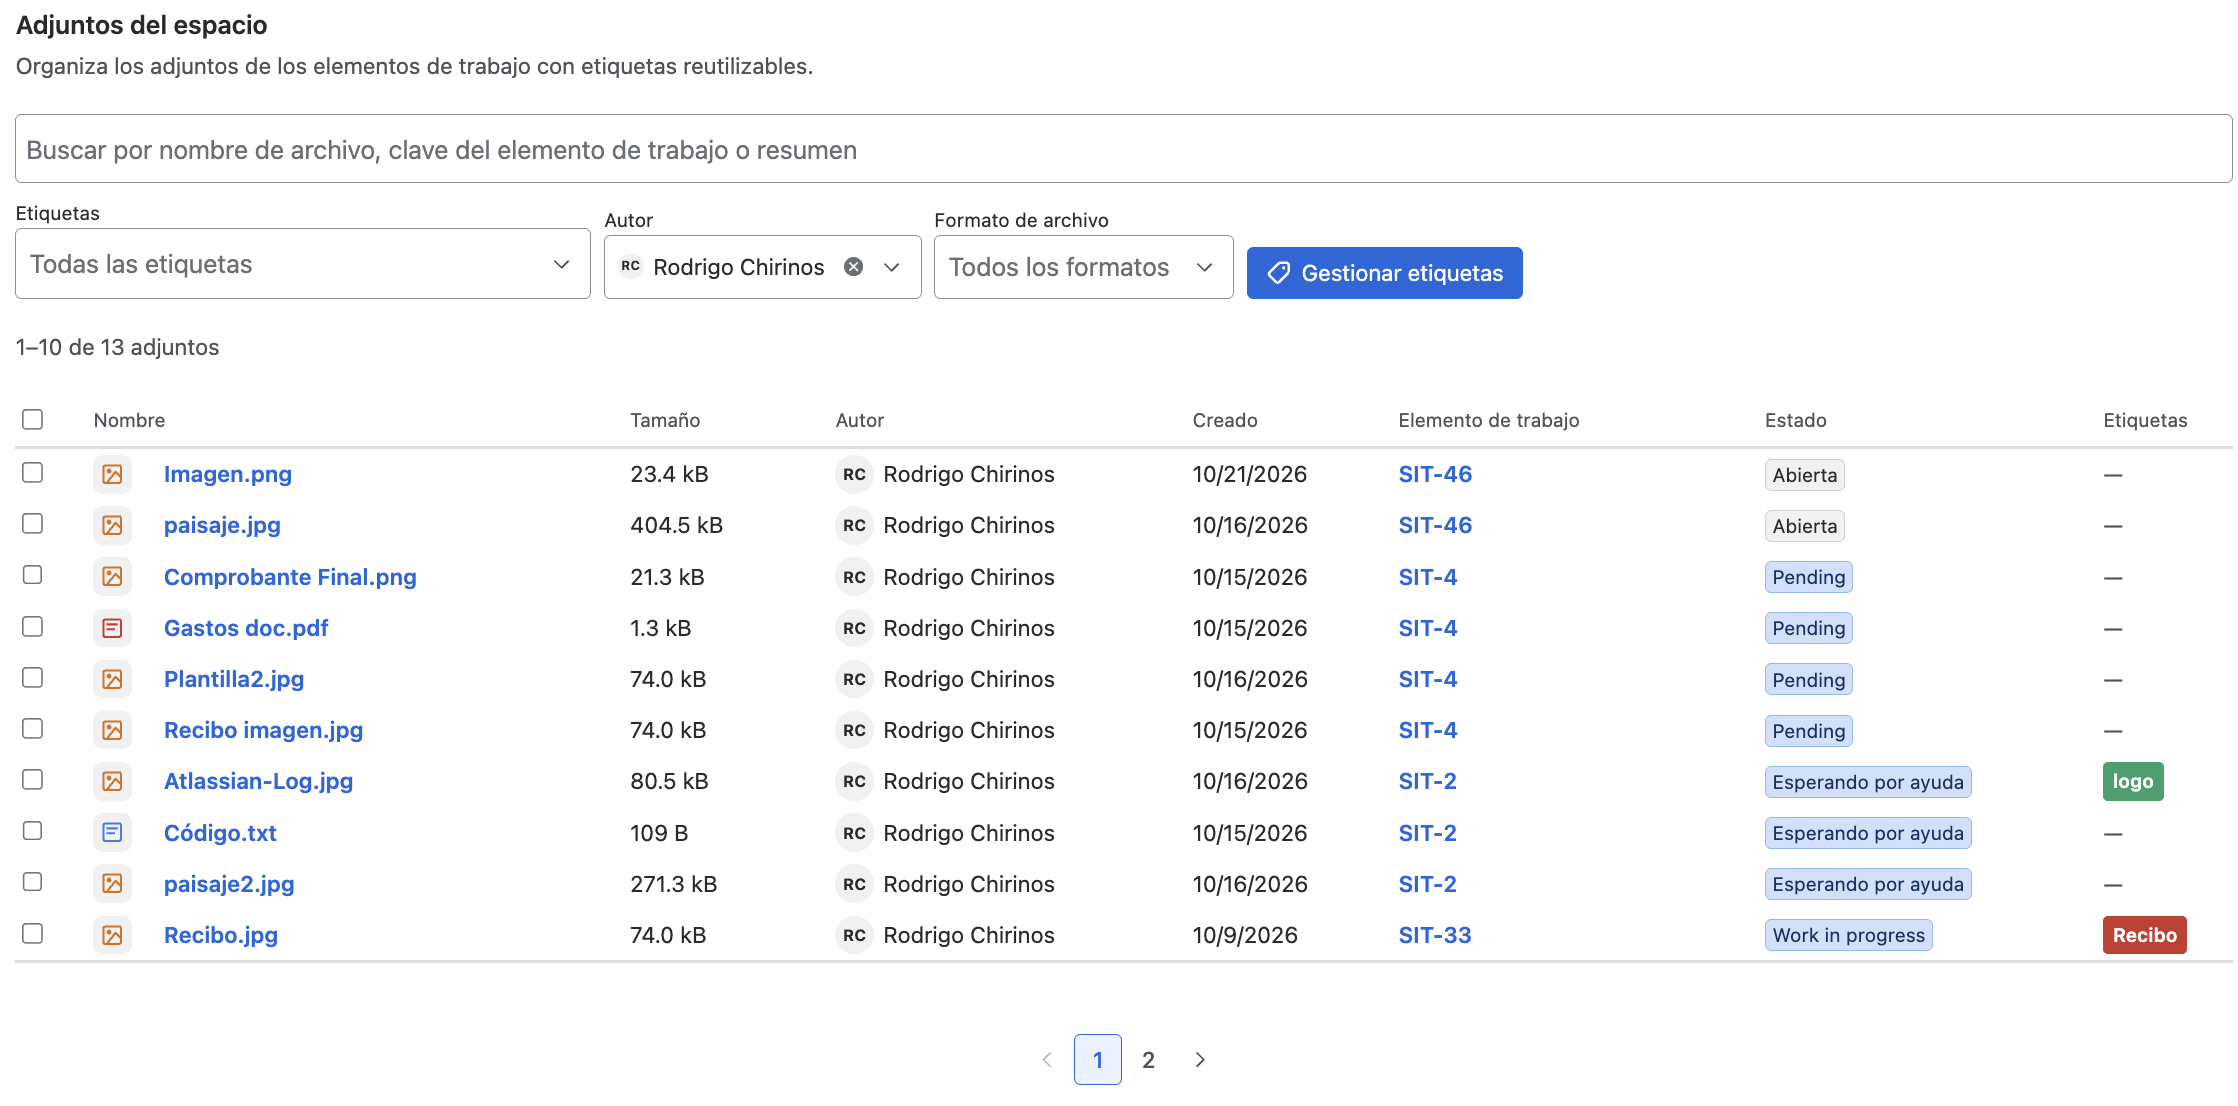Click the Nombre column header
Viewport: 2238px width, 1106px height.
click(129, 420)
